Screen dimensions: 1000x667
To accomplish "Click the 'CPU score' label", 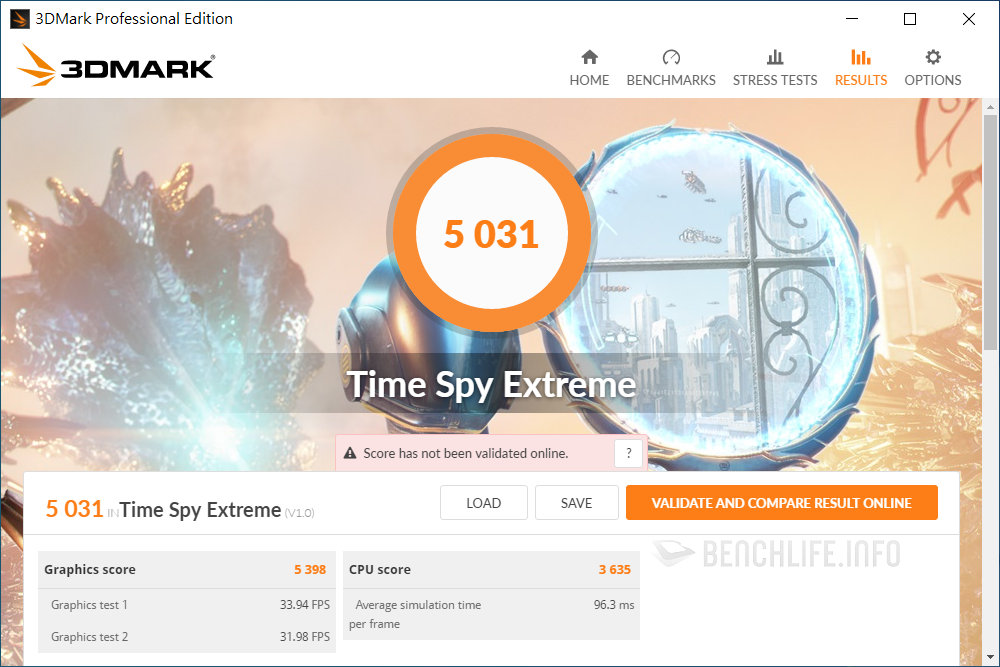I will 379,569.
